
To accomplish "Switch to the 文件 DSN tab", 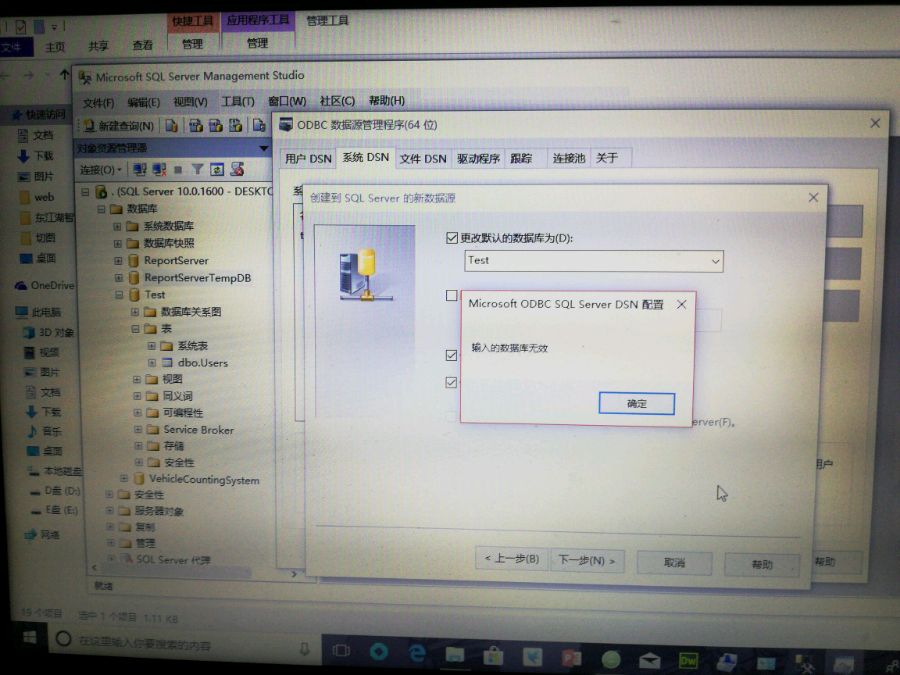I will (x=423, y=158).
